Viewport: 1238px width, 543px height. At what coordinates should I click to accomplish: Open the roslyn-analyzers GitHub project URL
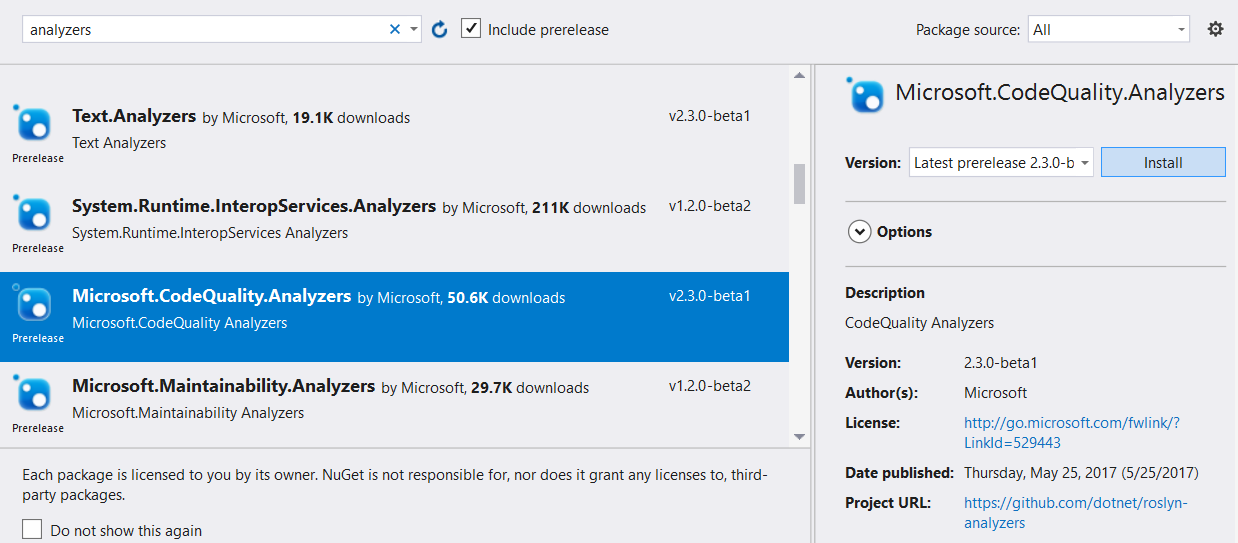(1075, 512)
